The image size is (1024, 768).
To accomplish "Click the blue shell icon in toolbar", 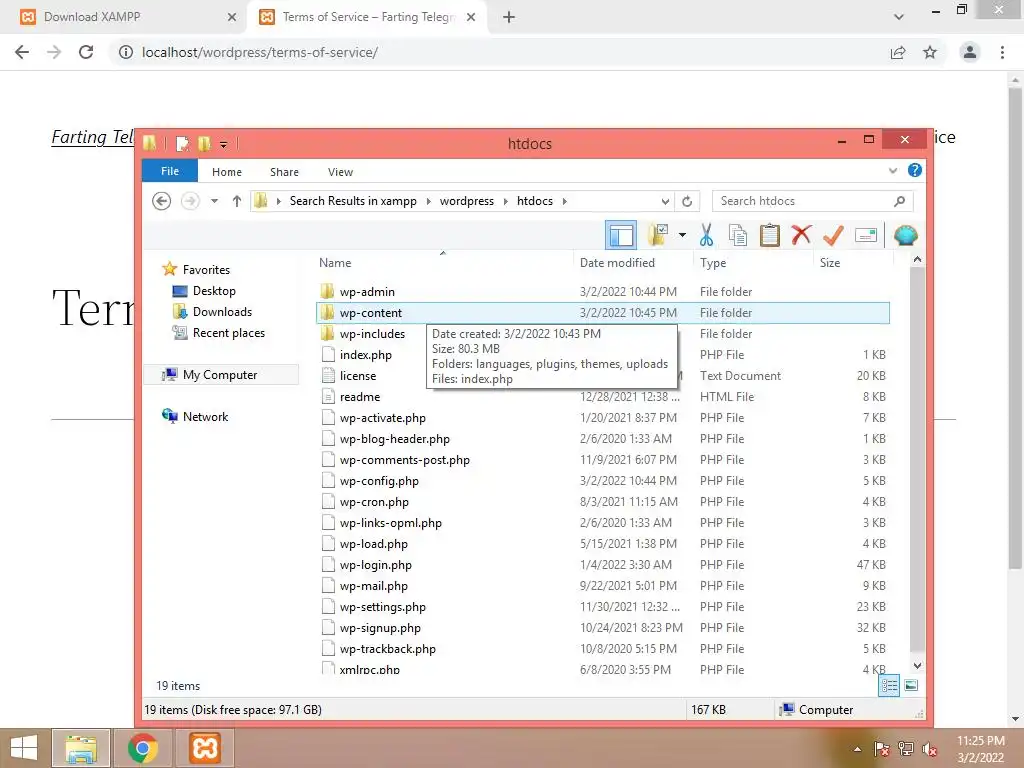I will pos(906,235).
